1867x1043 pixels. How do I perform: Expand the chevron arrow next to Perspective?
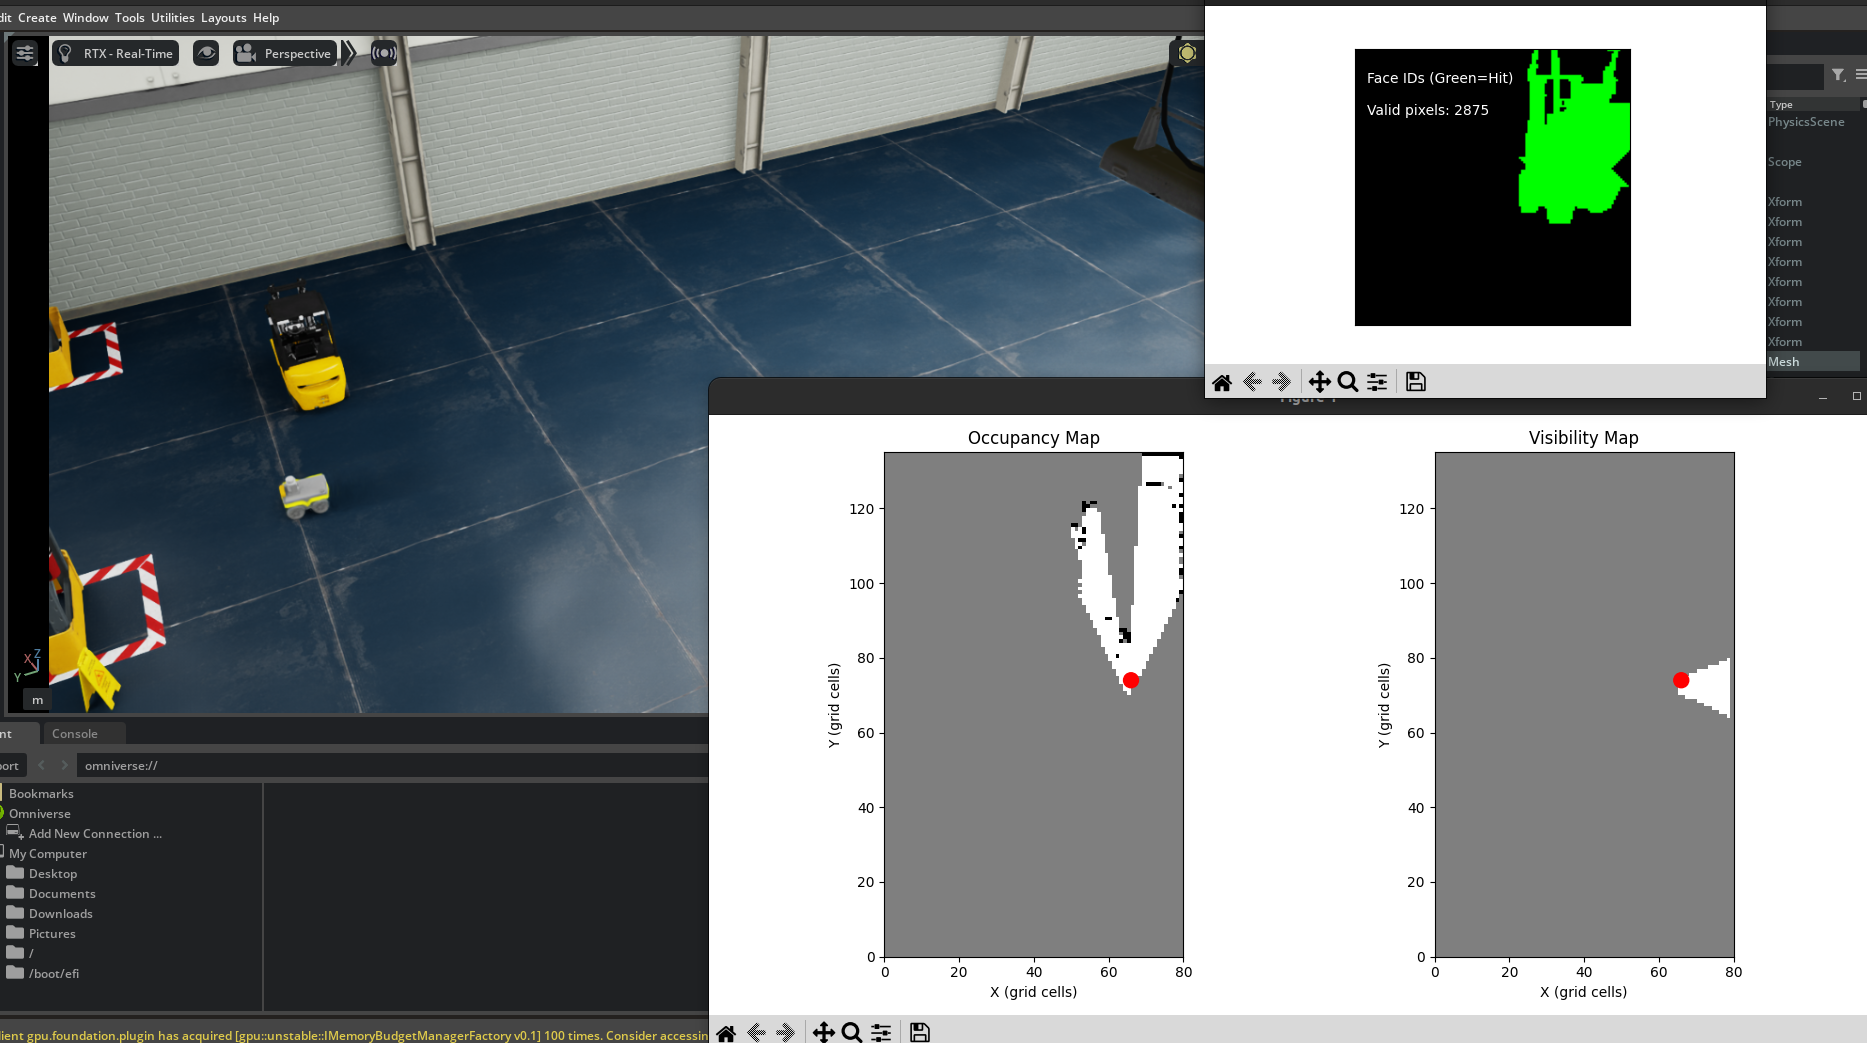pyautogui.click(x=349, y=53)
